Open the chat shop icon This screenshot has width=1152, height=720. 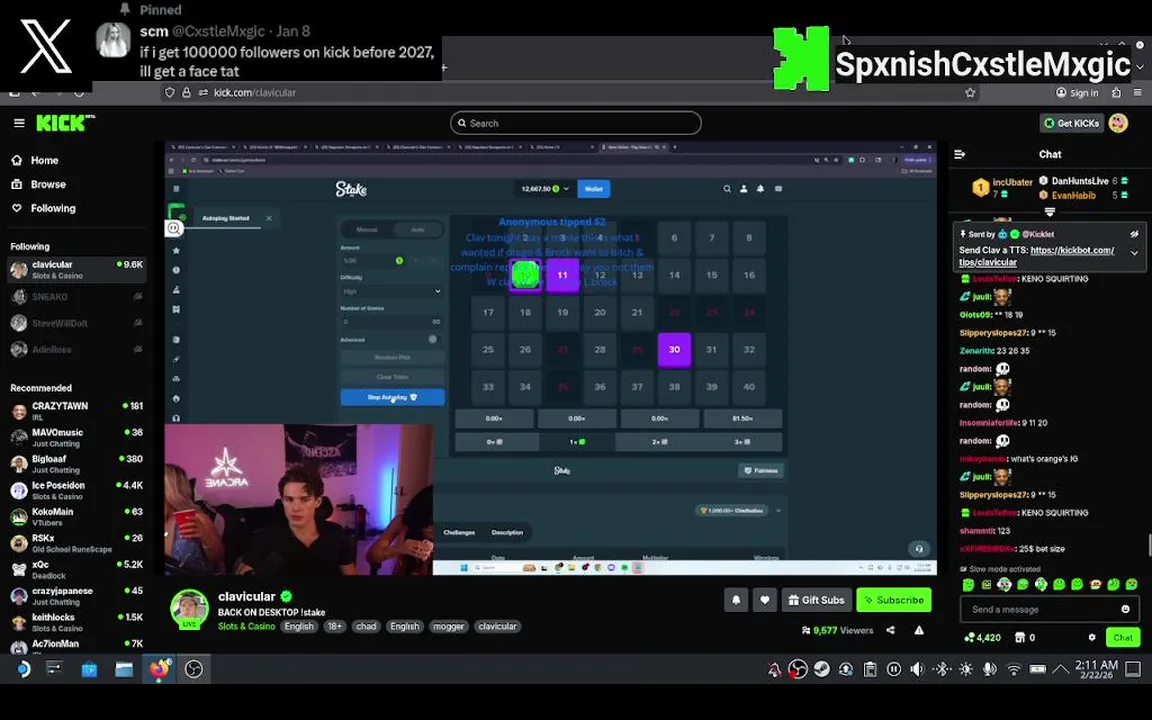1020,638
